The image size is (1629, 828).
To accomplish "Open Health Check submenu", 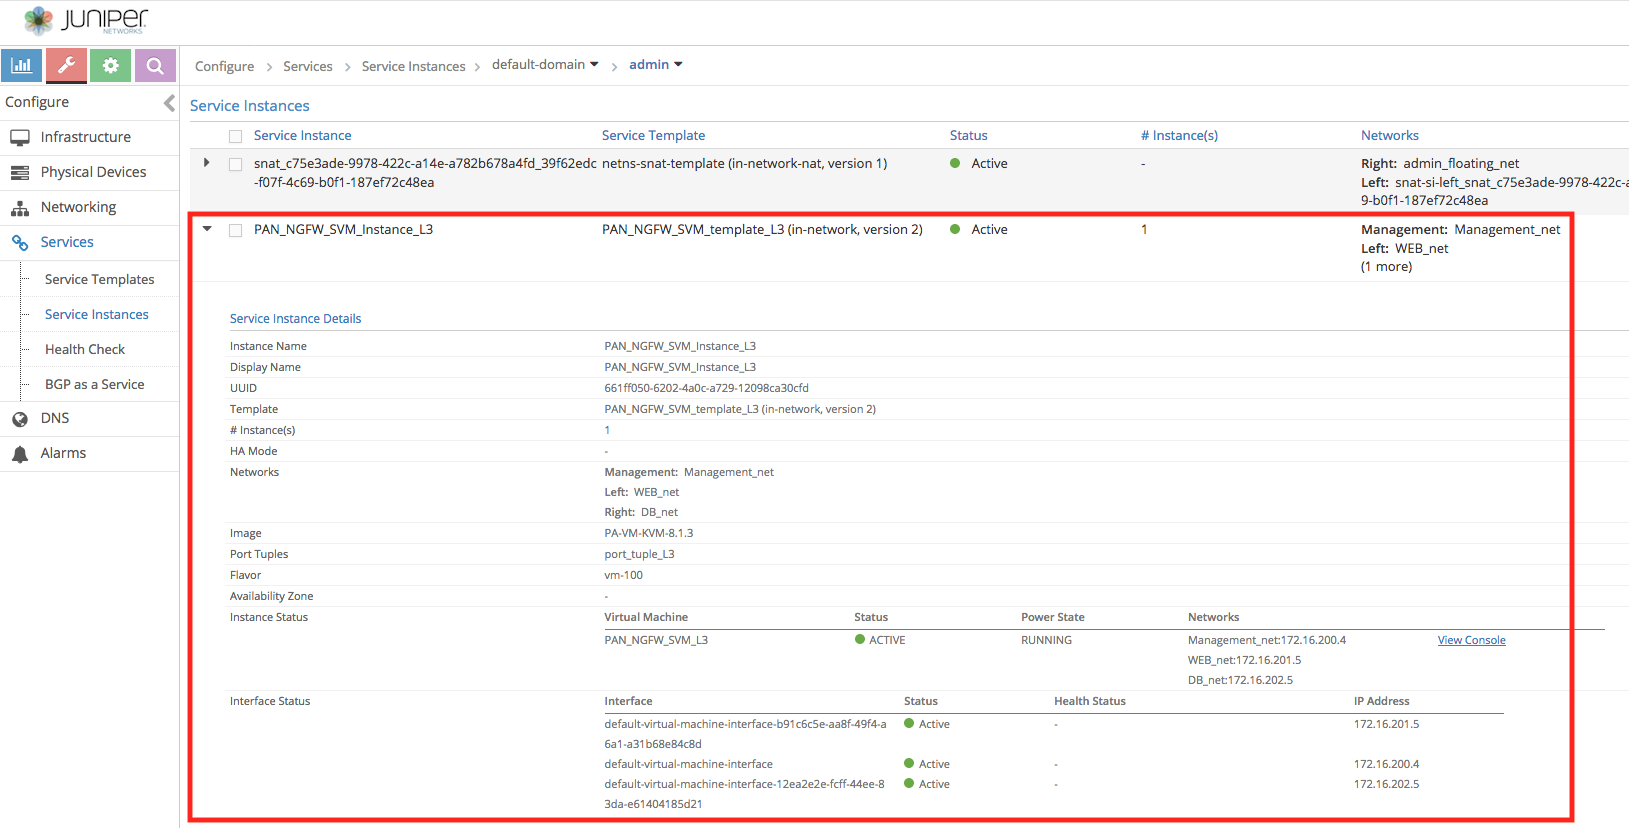I will point(85,349).
